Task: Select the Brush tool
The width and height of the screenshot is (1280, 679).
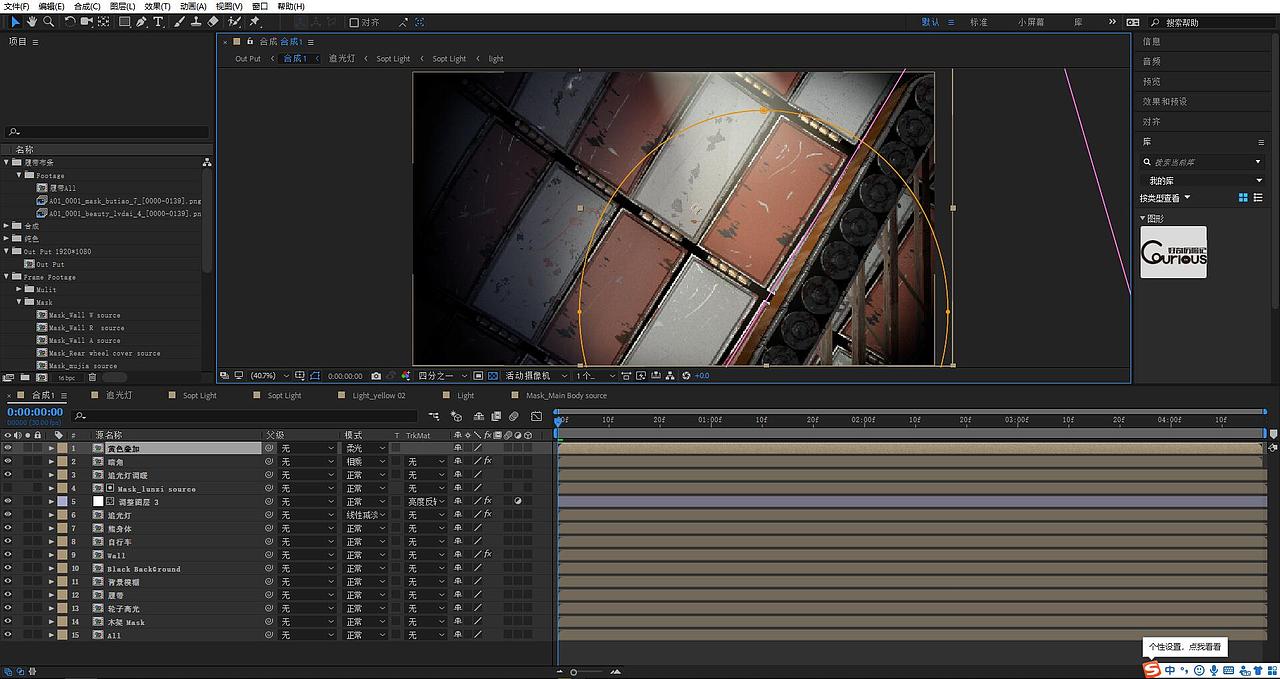Action: click(x=177, y=21)
